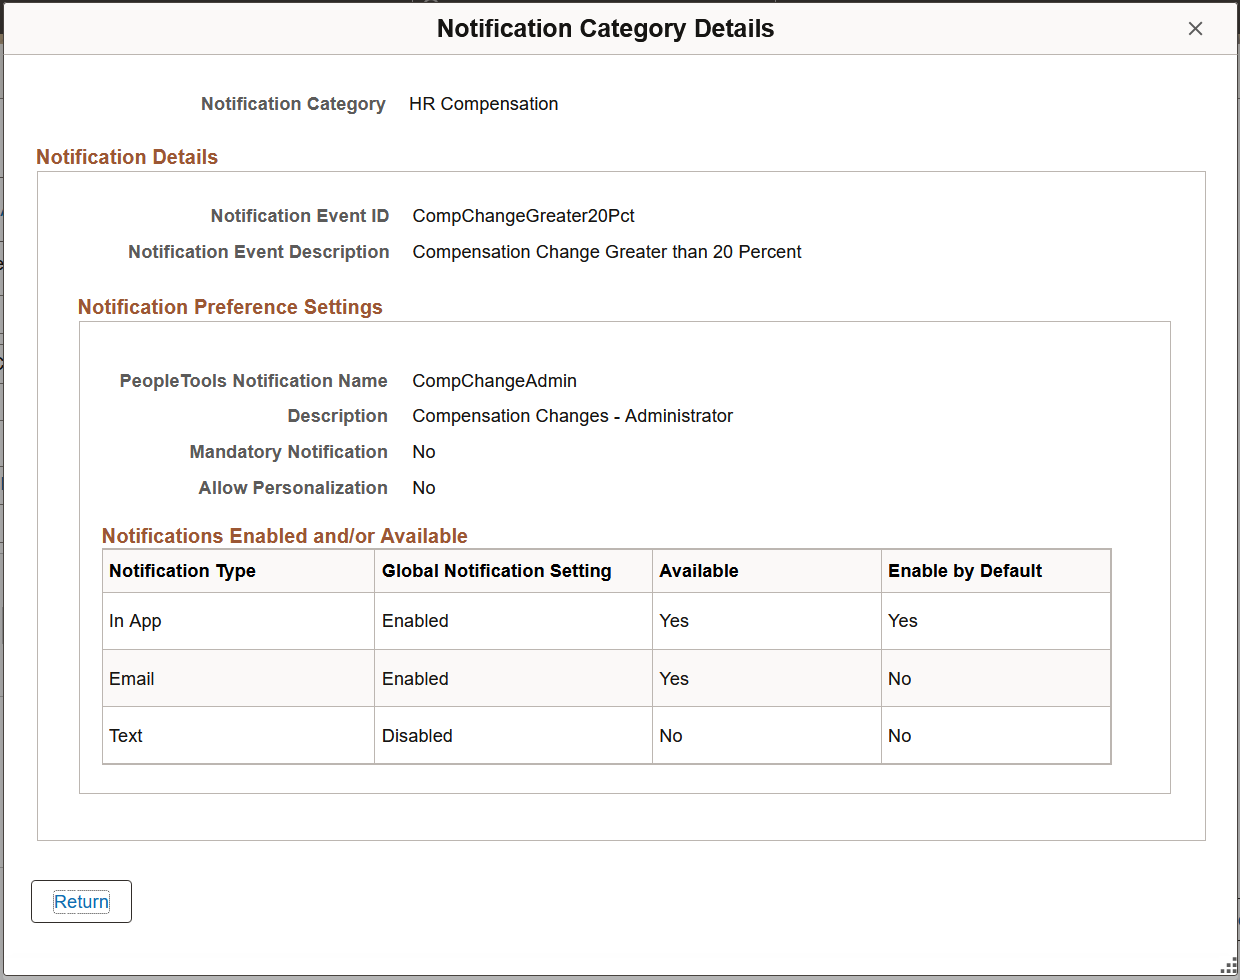This screenshot has height=980, width=1240.
Task: Click the Notification Category label
Action: coord(293,104)
